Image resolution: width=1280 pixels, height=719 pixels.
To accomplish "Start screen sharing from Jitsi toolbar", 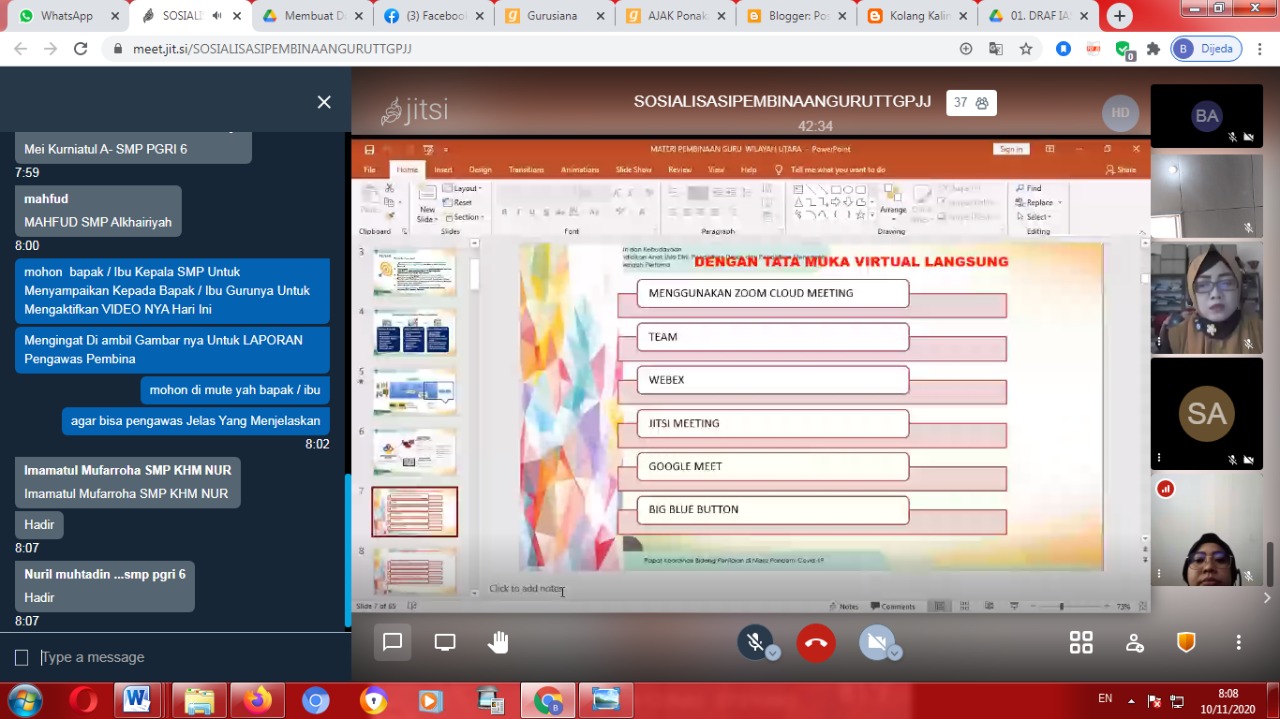I will coord(445,643).
